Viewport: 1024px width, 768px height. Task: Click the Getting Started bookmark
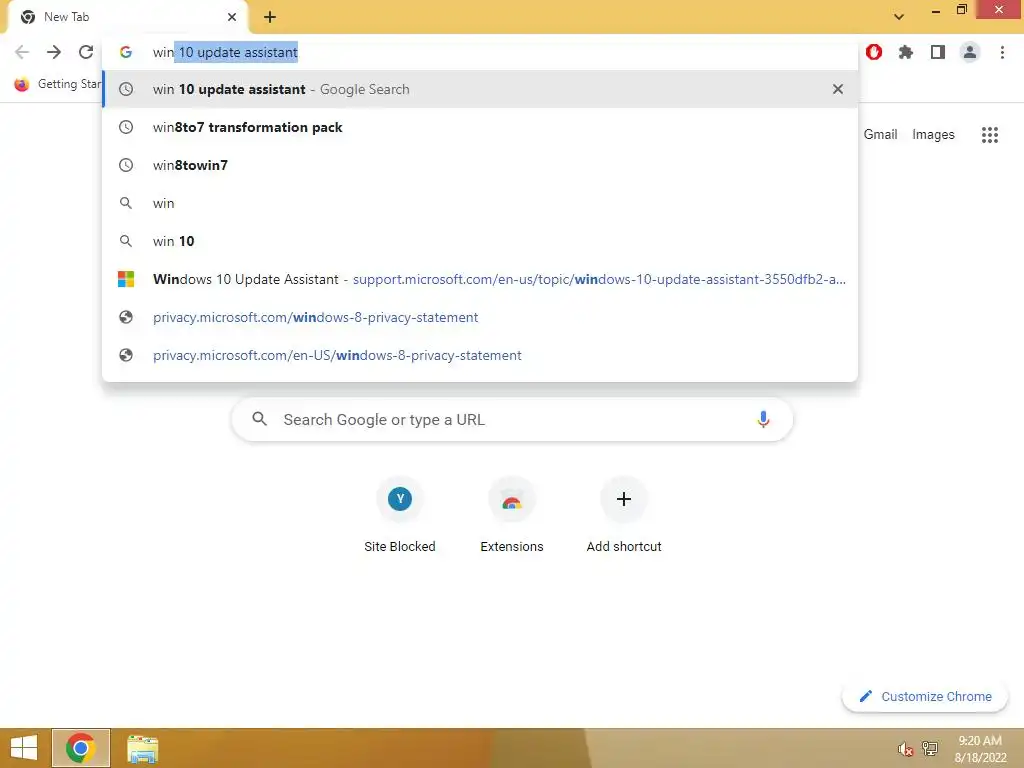tap(59, 84)
